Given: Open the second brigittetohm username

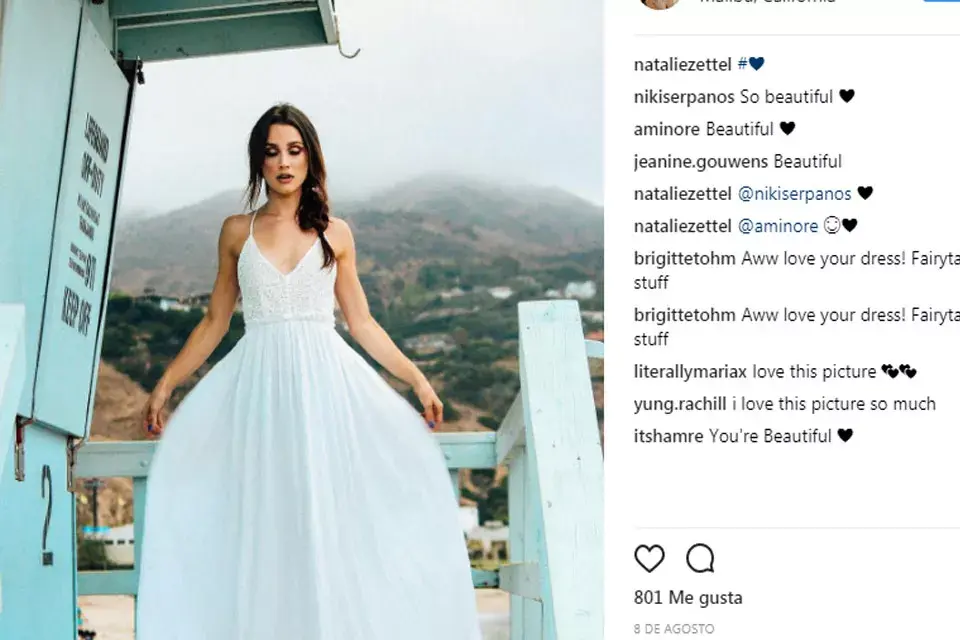Looking at the screenshot, I should (684, 315).
